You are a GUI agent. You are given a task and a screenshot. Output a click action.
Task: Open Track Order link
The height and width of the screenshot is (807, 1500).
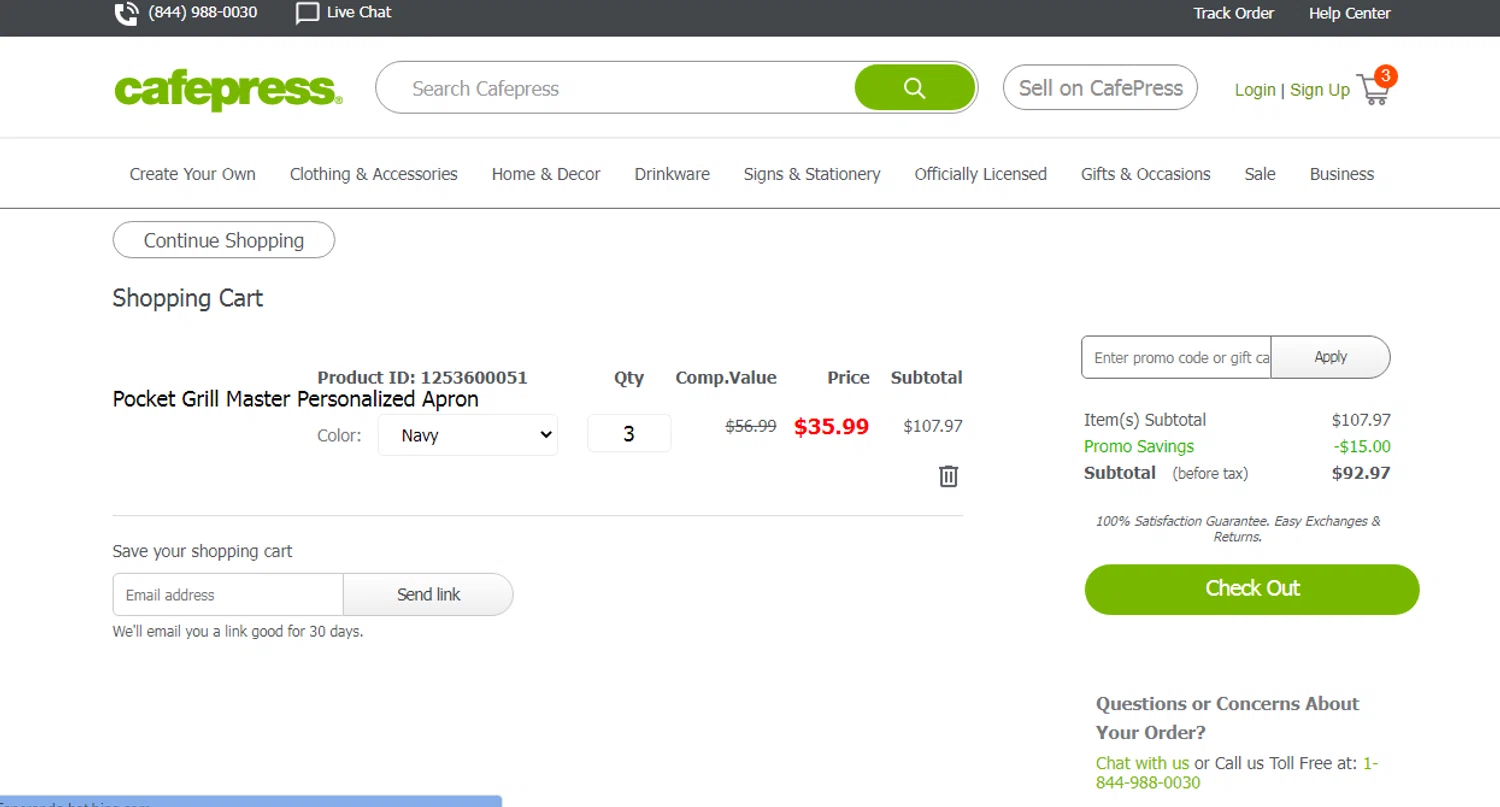[x=1233, y=13]
